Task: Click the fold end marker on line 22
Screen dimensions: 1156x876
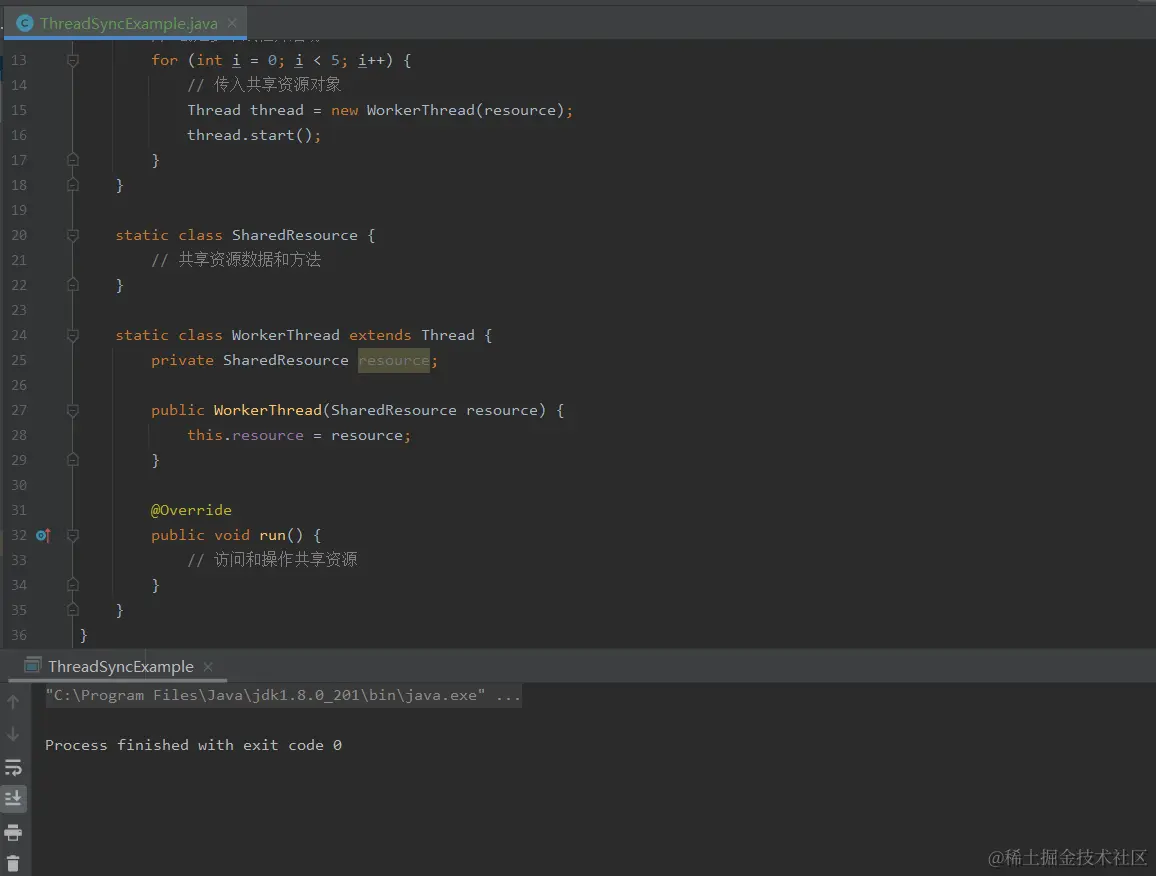Action: pos(73,285)
